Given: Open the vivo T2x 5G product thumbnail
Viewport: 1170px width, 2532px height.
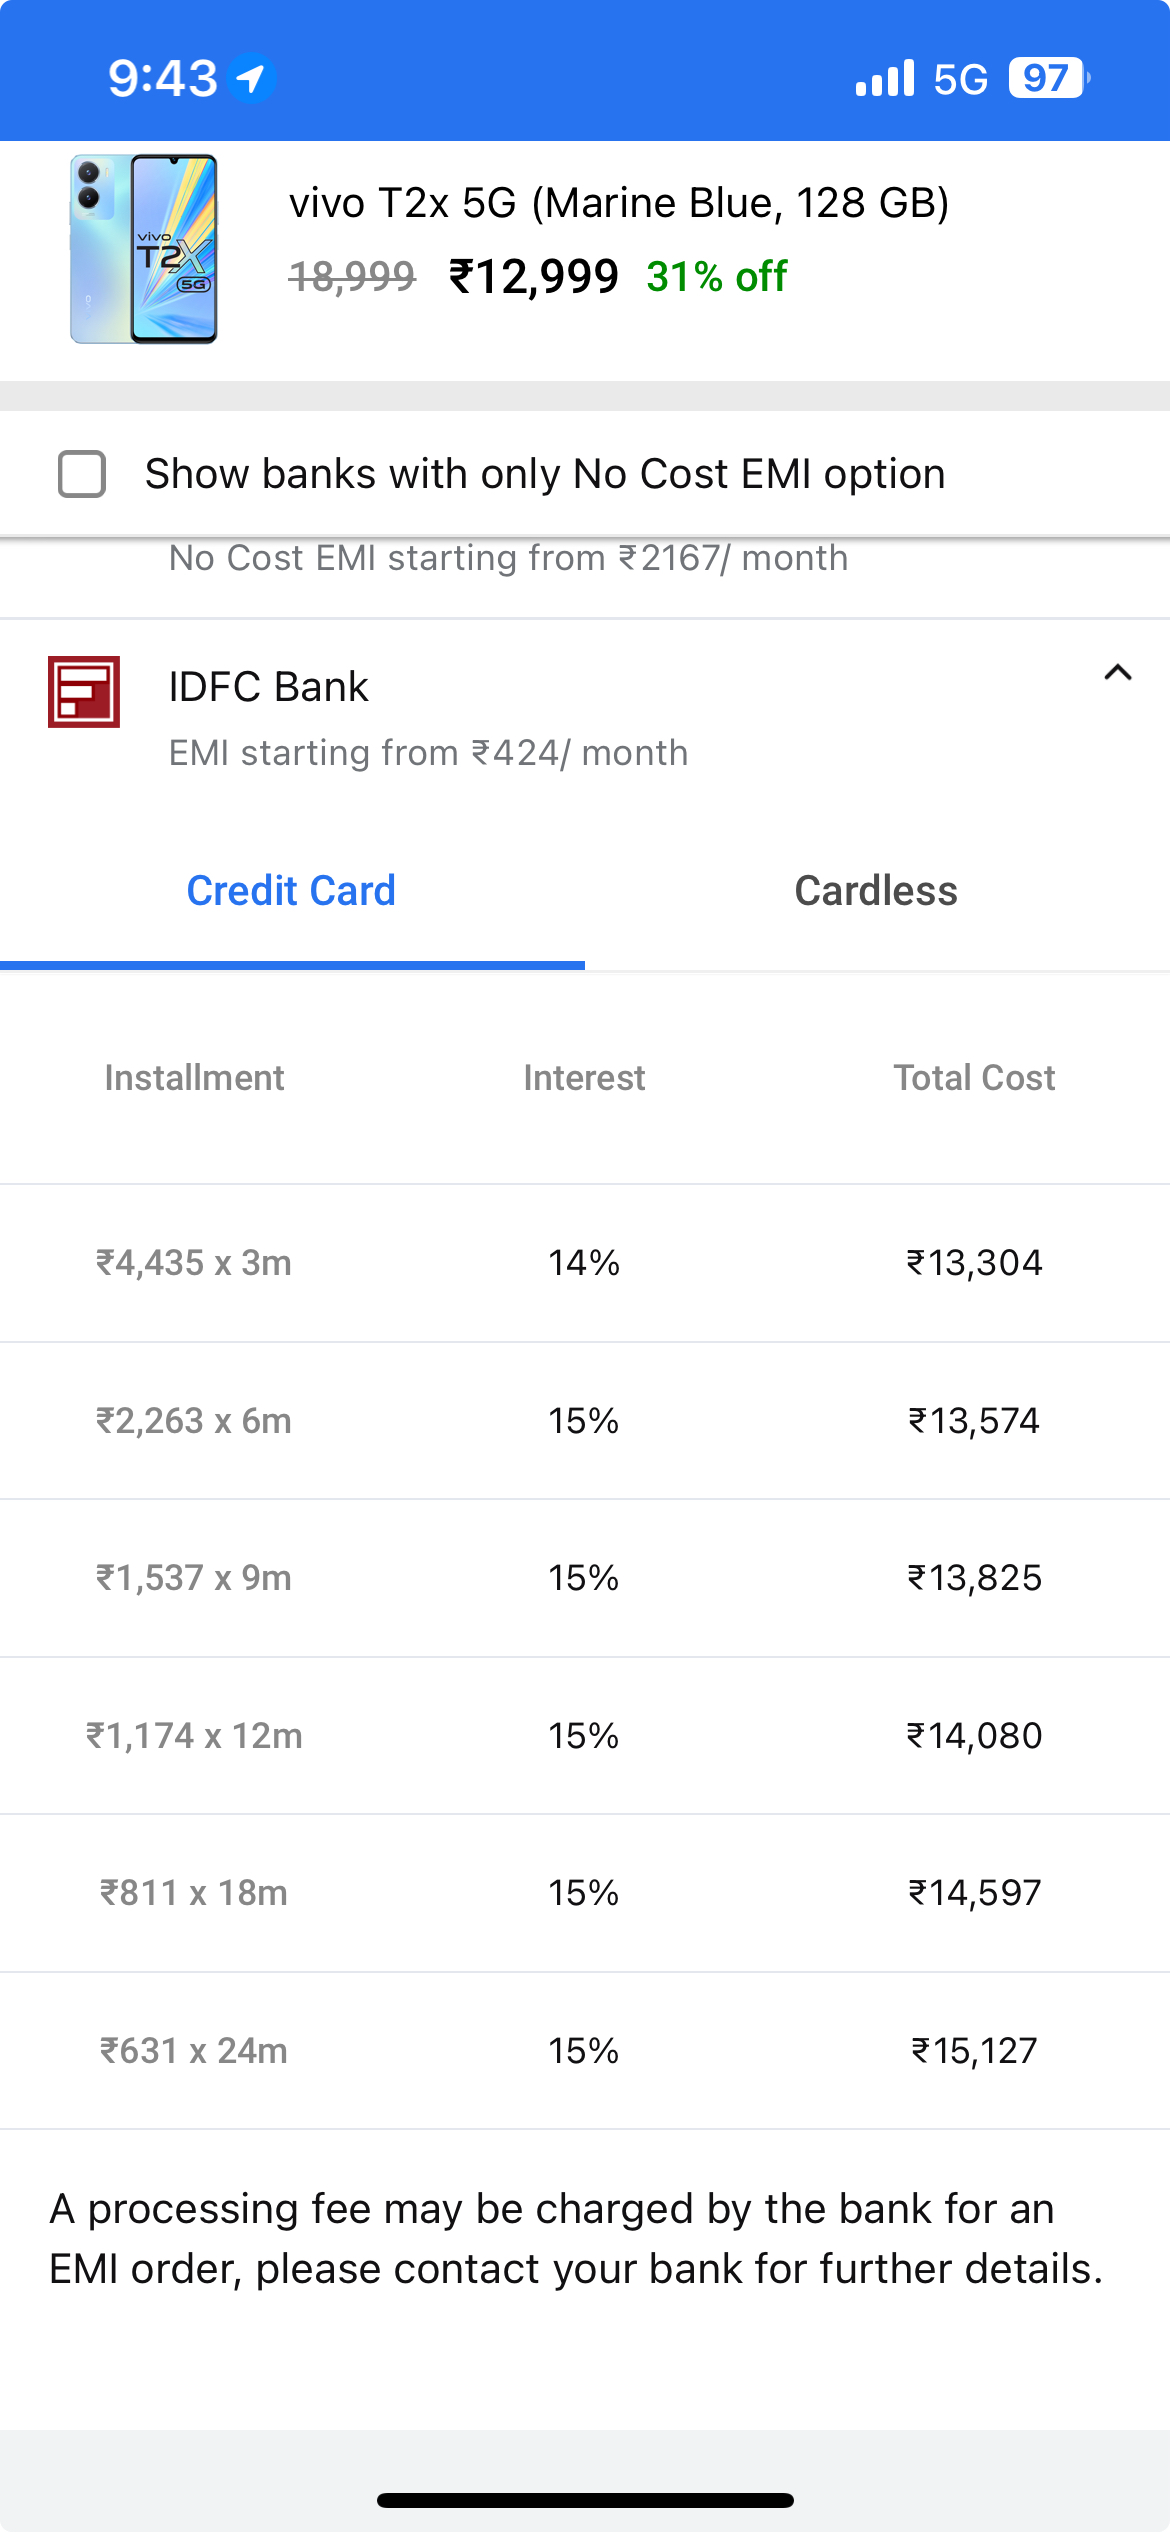Looking at the screenshot, I should 144,249.
